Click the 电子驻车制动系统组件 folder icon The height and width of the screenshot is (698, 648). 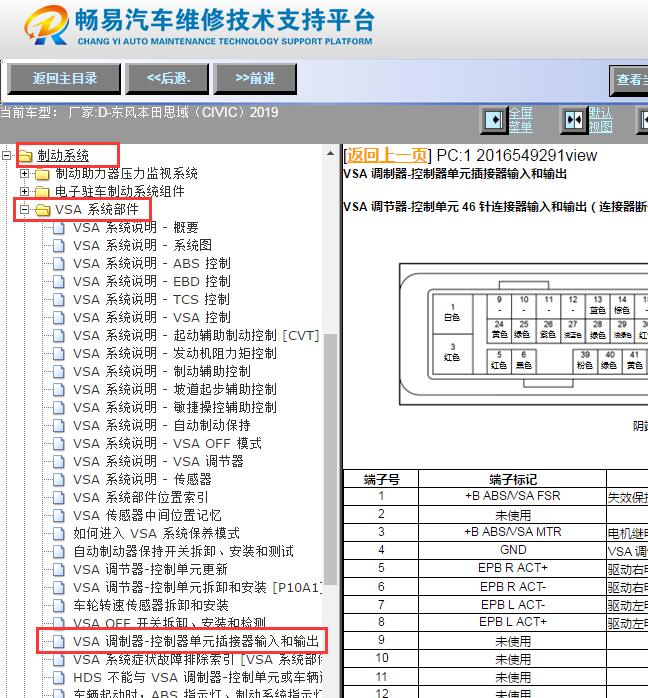pos(42,192)
